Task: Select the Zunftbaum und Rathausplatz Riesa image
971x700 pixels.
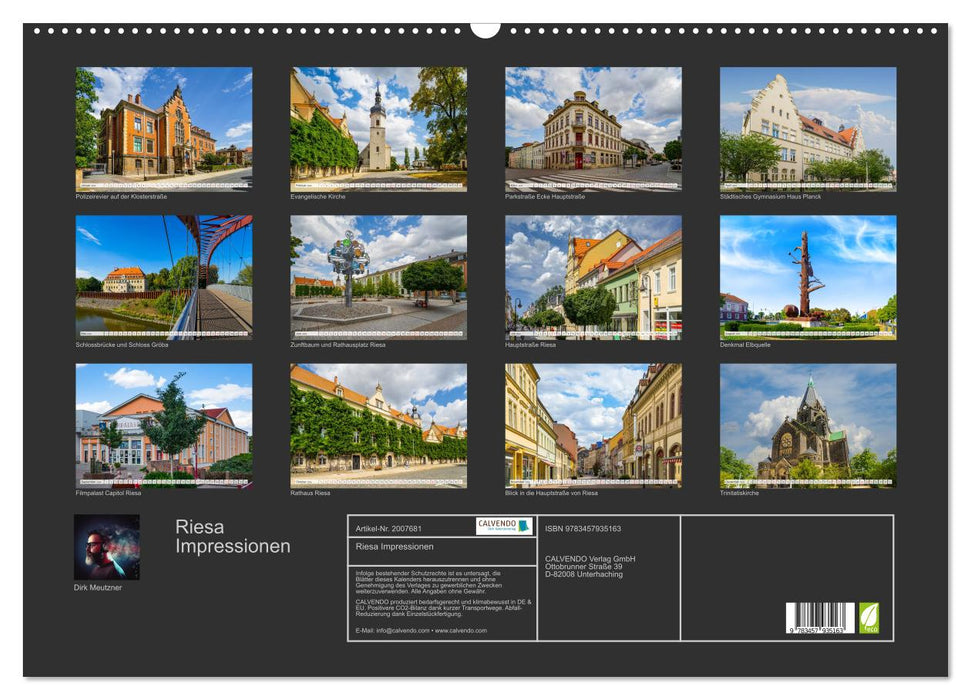Action: (x=380, y=277)
